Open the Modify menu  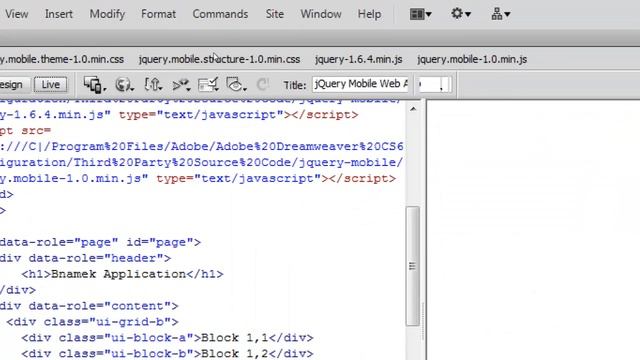coord(107,14)
